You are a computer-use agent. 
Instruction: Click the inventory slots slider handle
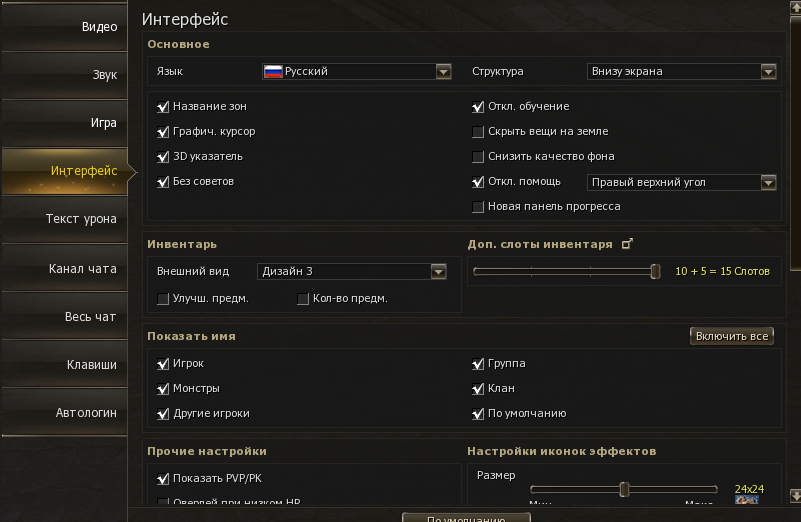coord(655,271)
